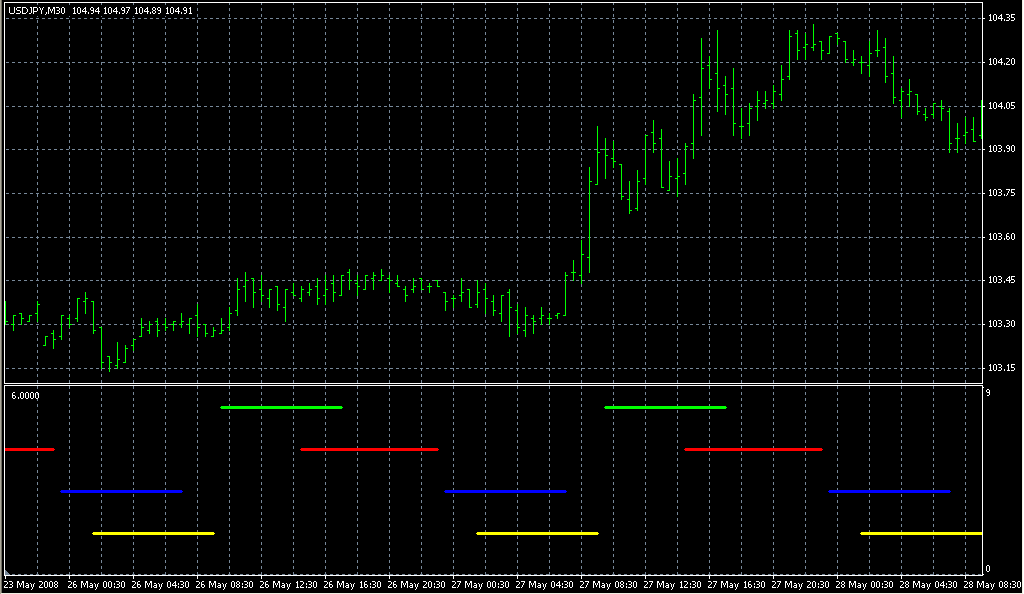Image resolution: width=1024 pixels, height=594 pixels.
Task: Click the 26 May 20:30 time label
Action: 416,585
